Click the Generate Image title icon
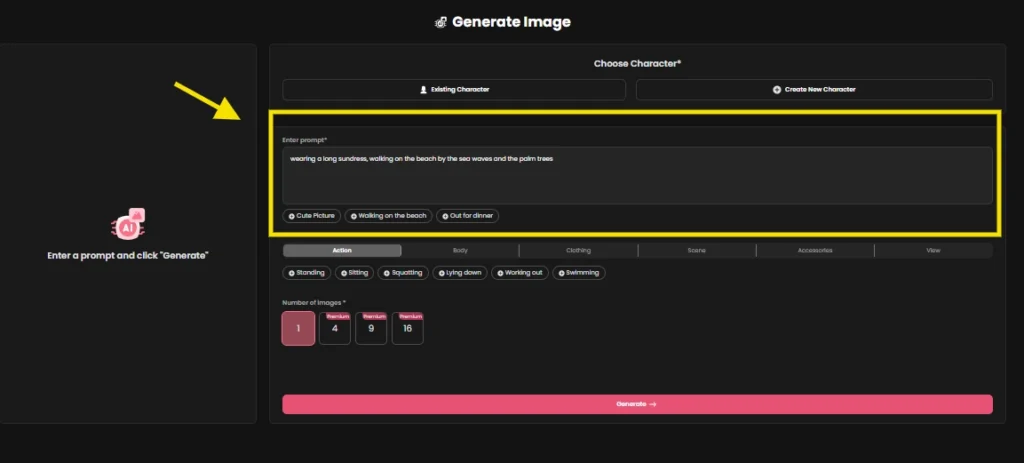The height and width of the screenshot is (463, 1024). [x=441, y=23]
